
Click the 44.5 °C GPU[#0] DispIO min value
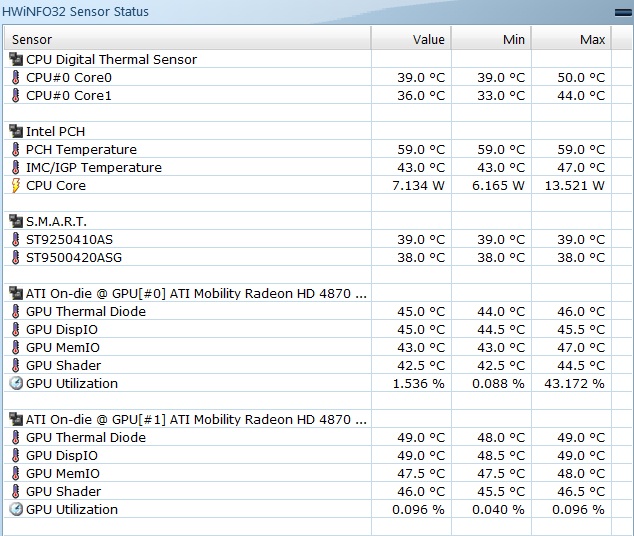[x=501, y=329]
